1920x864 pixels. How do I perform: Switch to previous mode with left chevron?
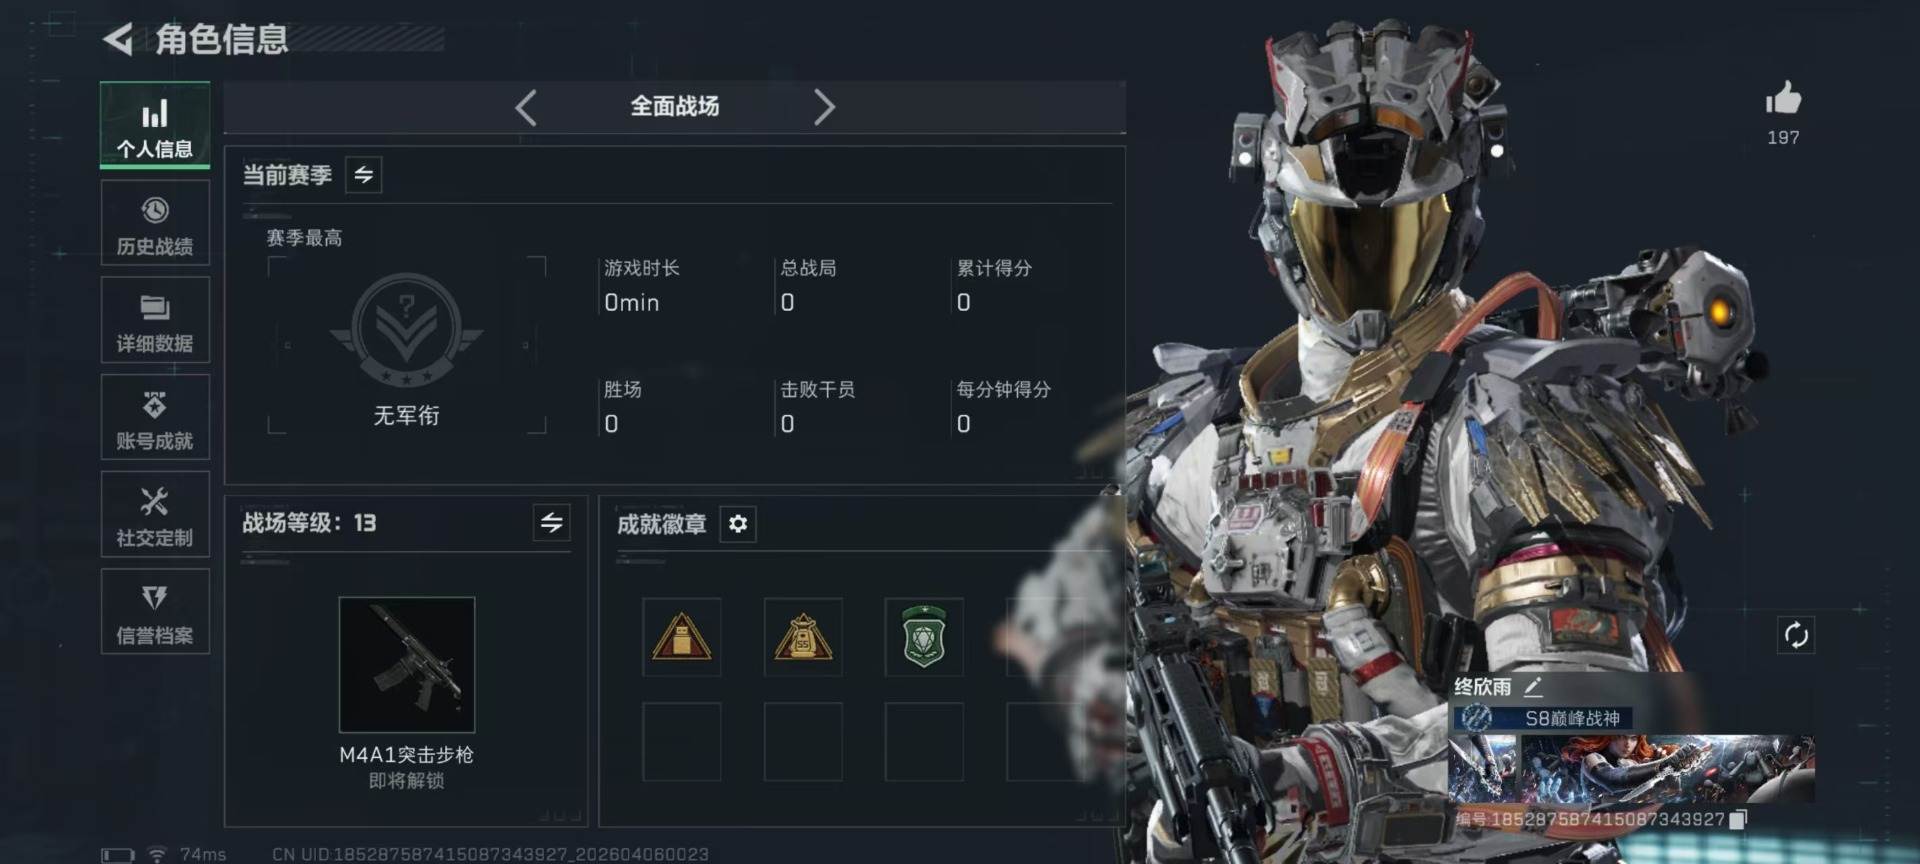(526, 107)
